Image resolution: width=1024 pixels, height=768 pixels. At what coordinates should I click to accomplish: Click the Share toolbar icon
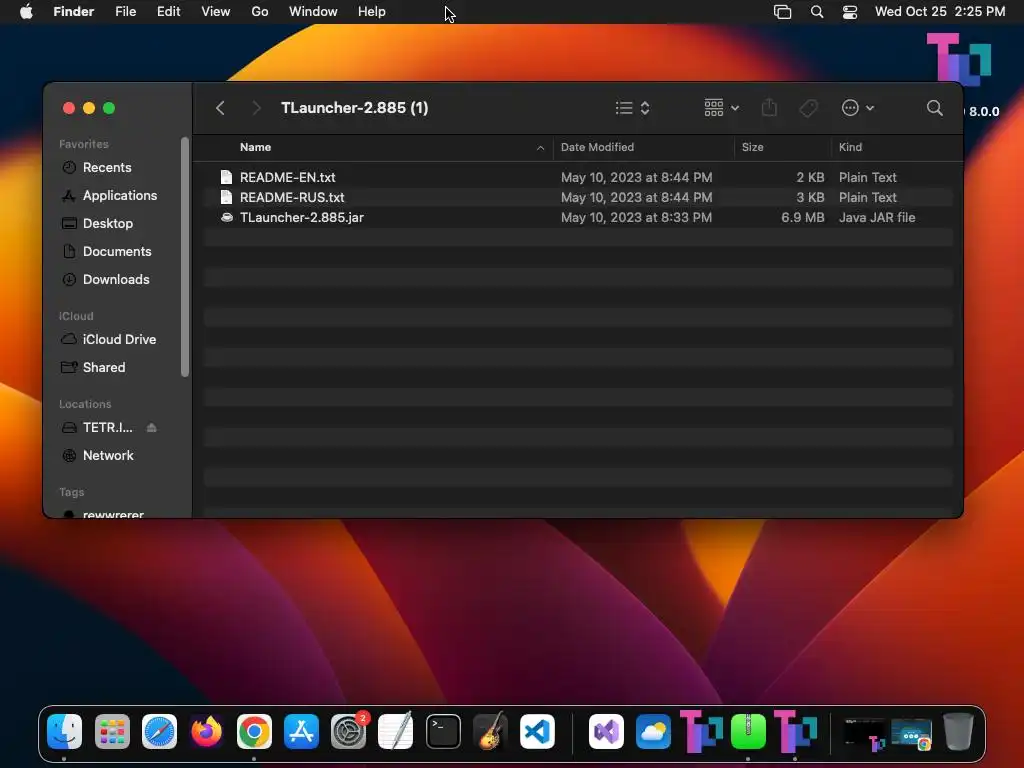[769, 108]
